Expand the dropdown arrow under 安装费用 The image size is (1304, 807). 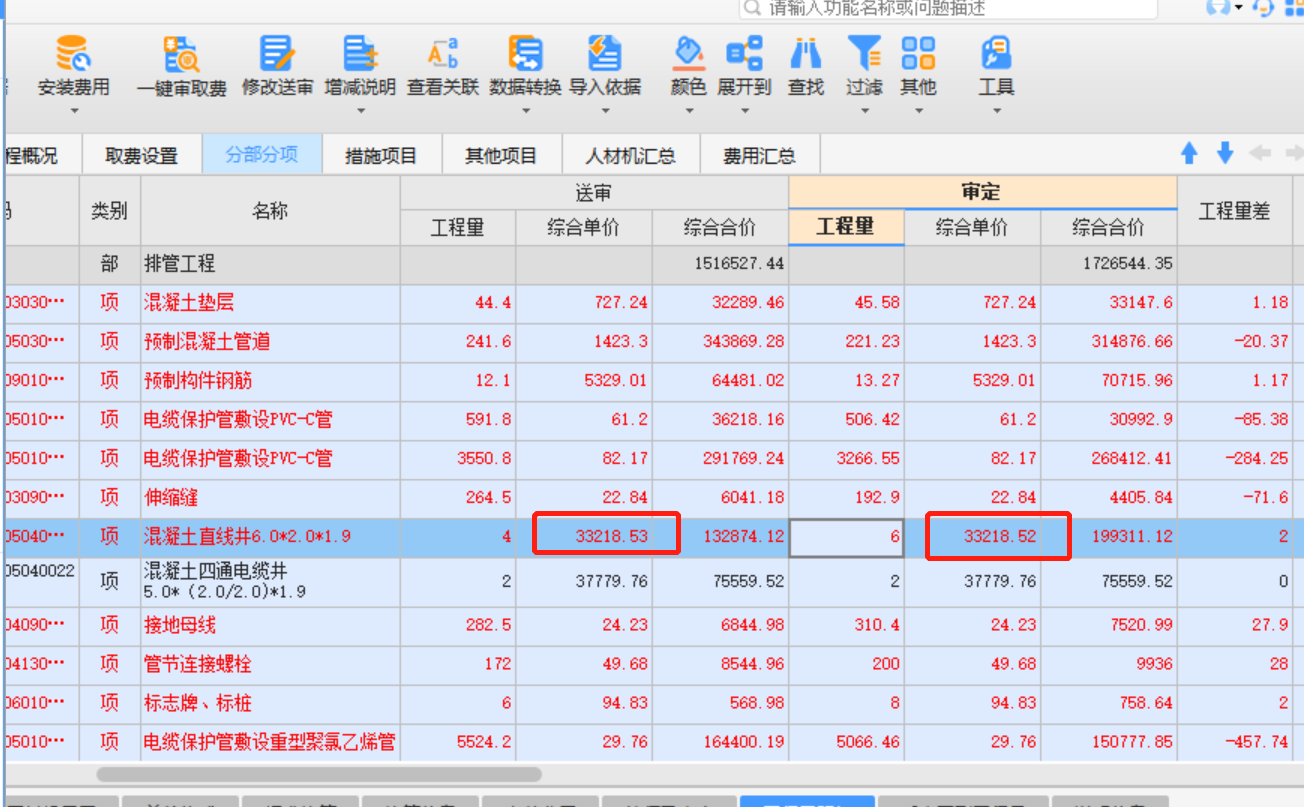point(73,111)
